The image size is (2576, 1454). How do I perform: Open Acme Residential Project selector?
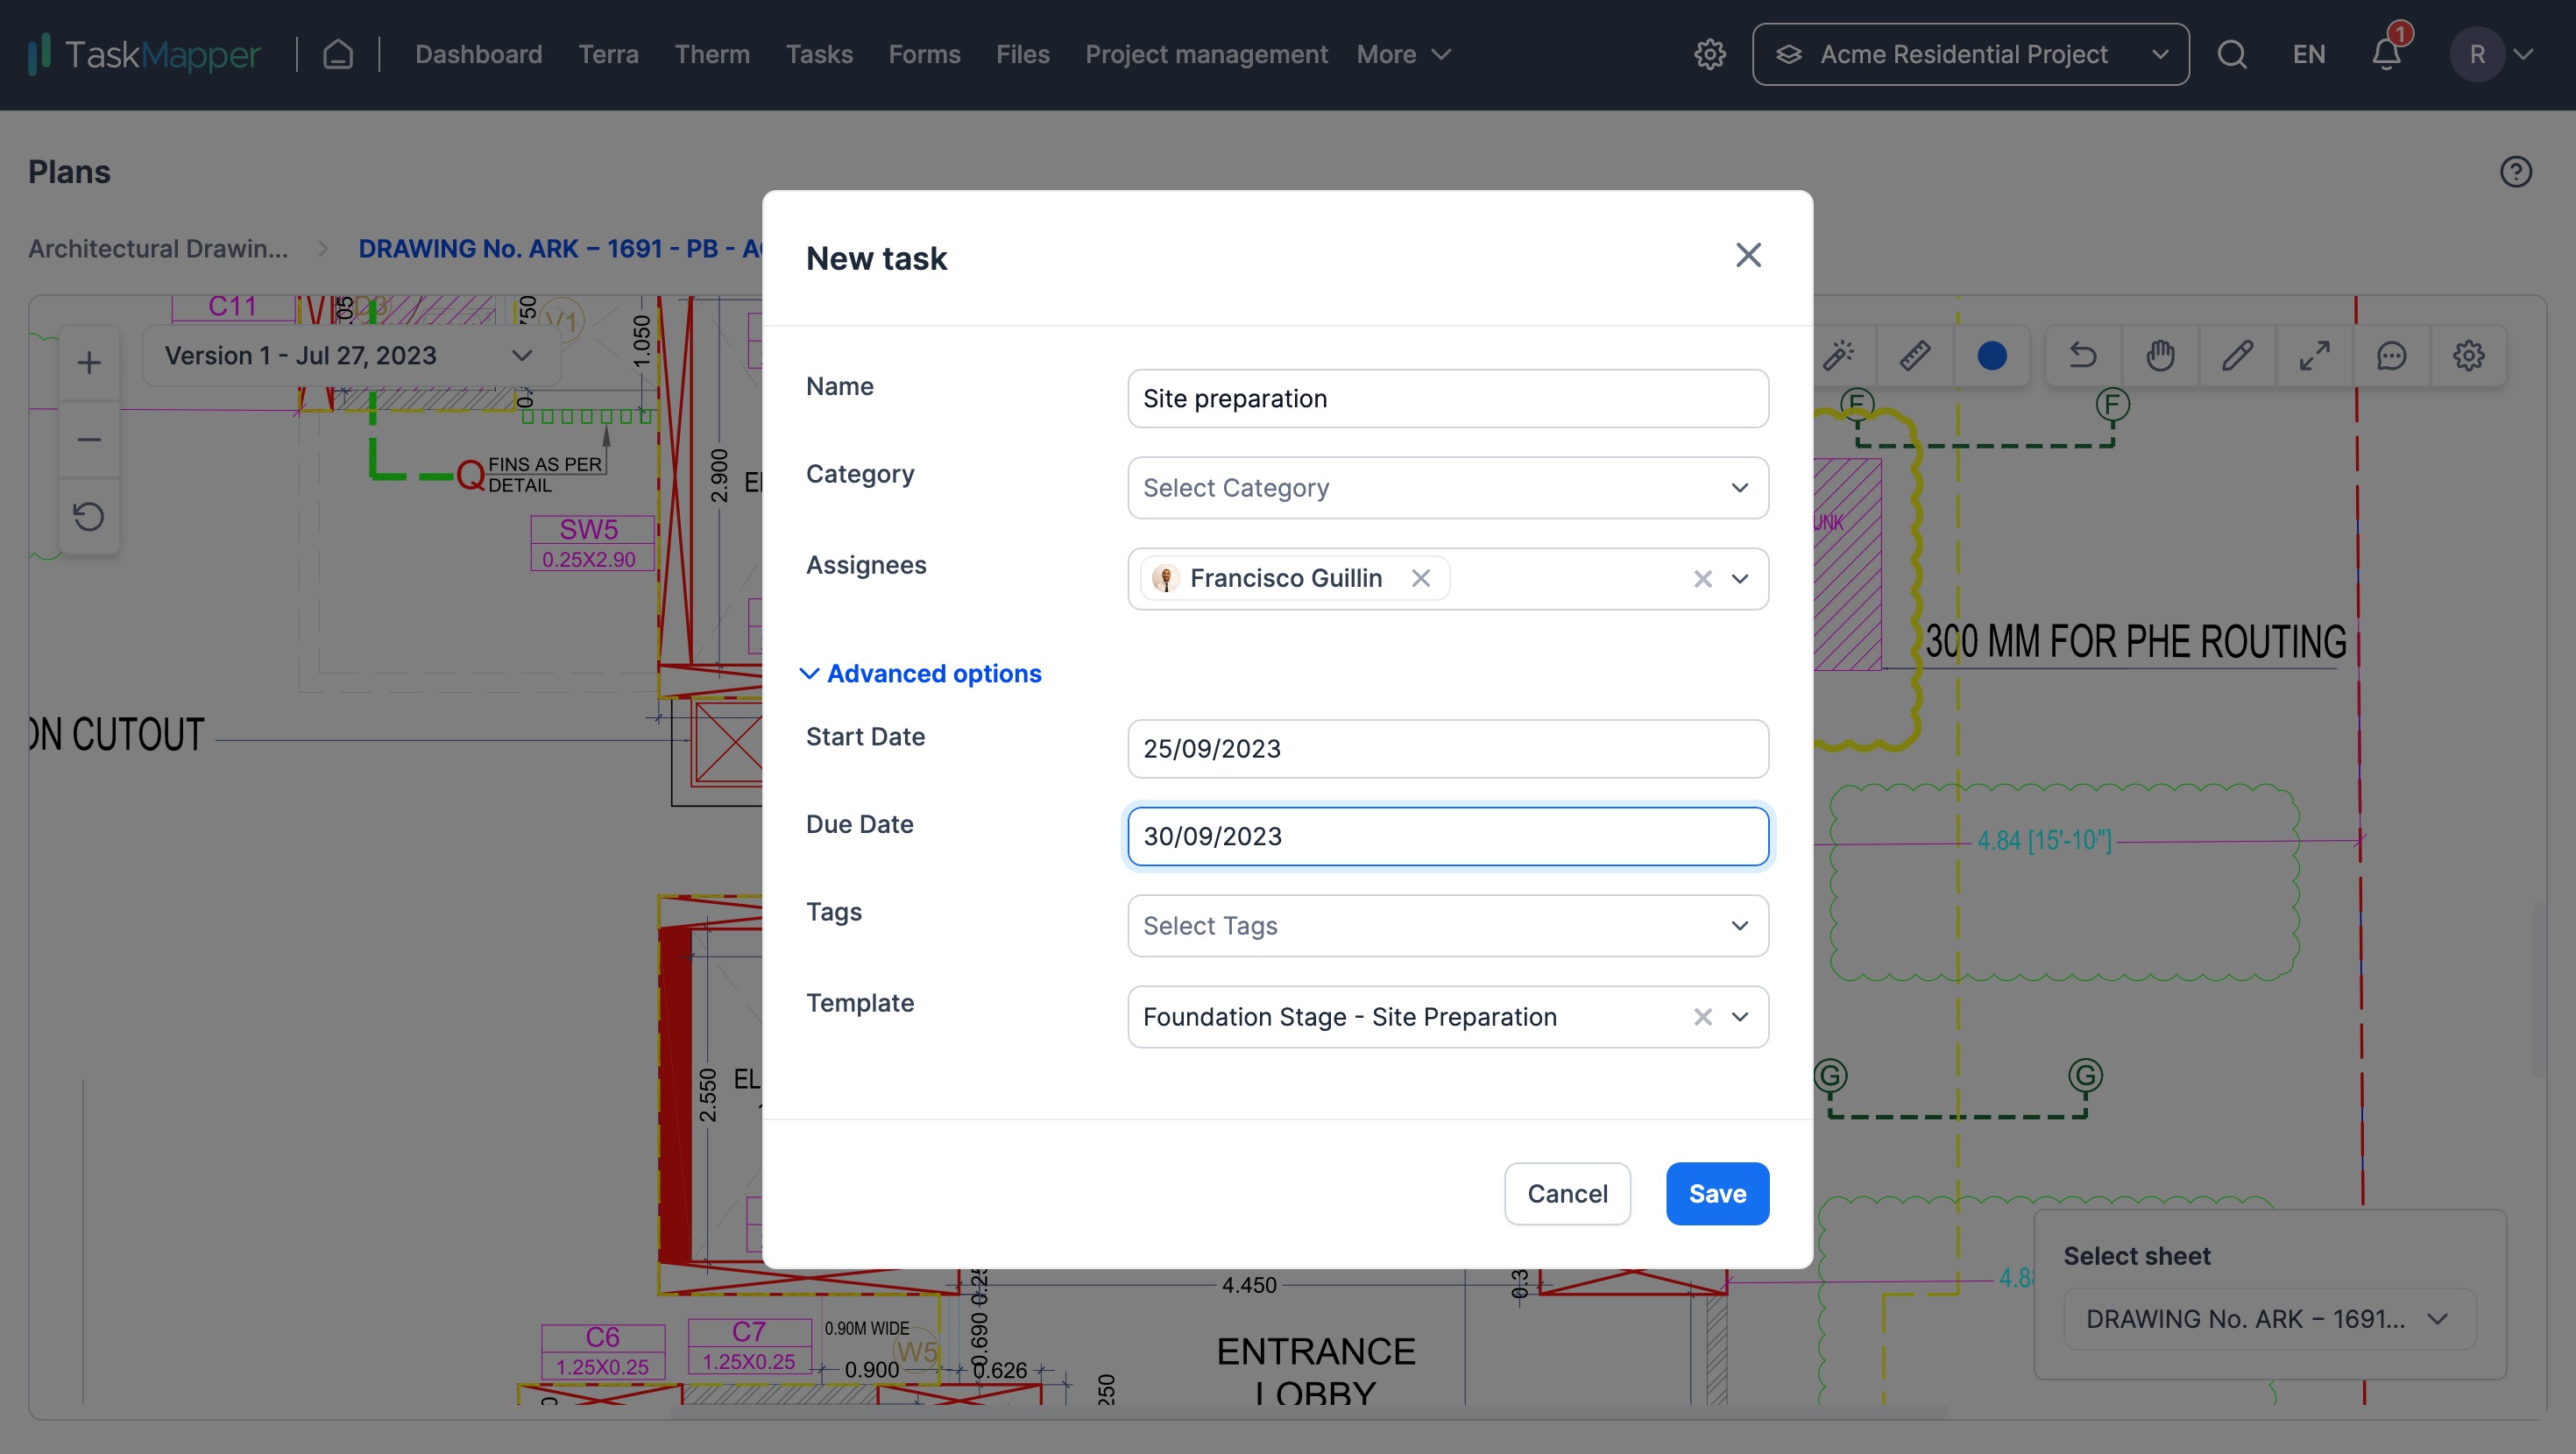pyautogui.click(x=1970, y=54)
